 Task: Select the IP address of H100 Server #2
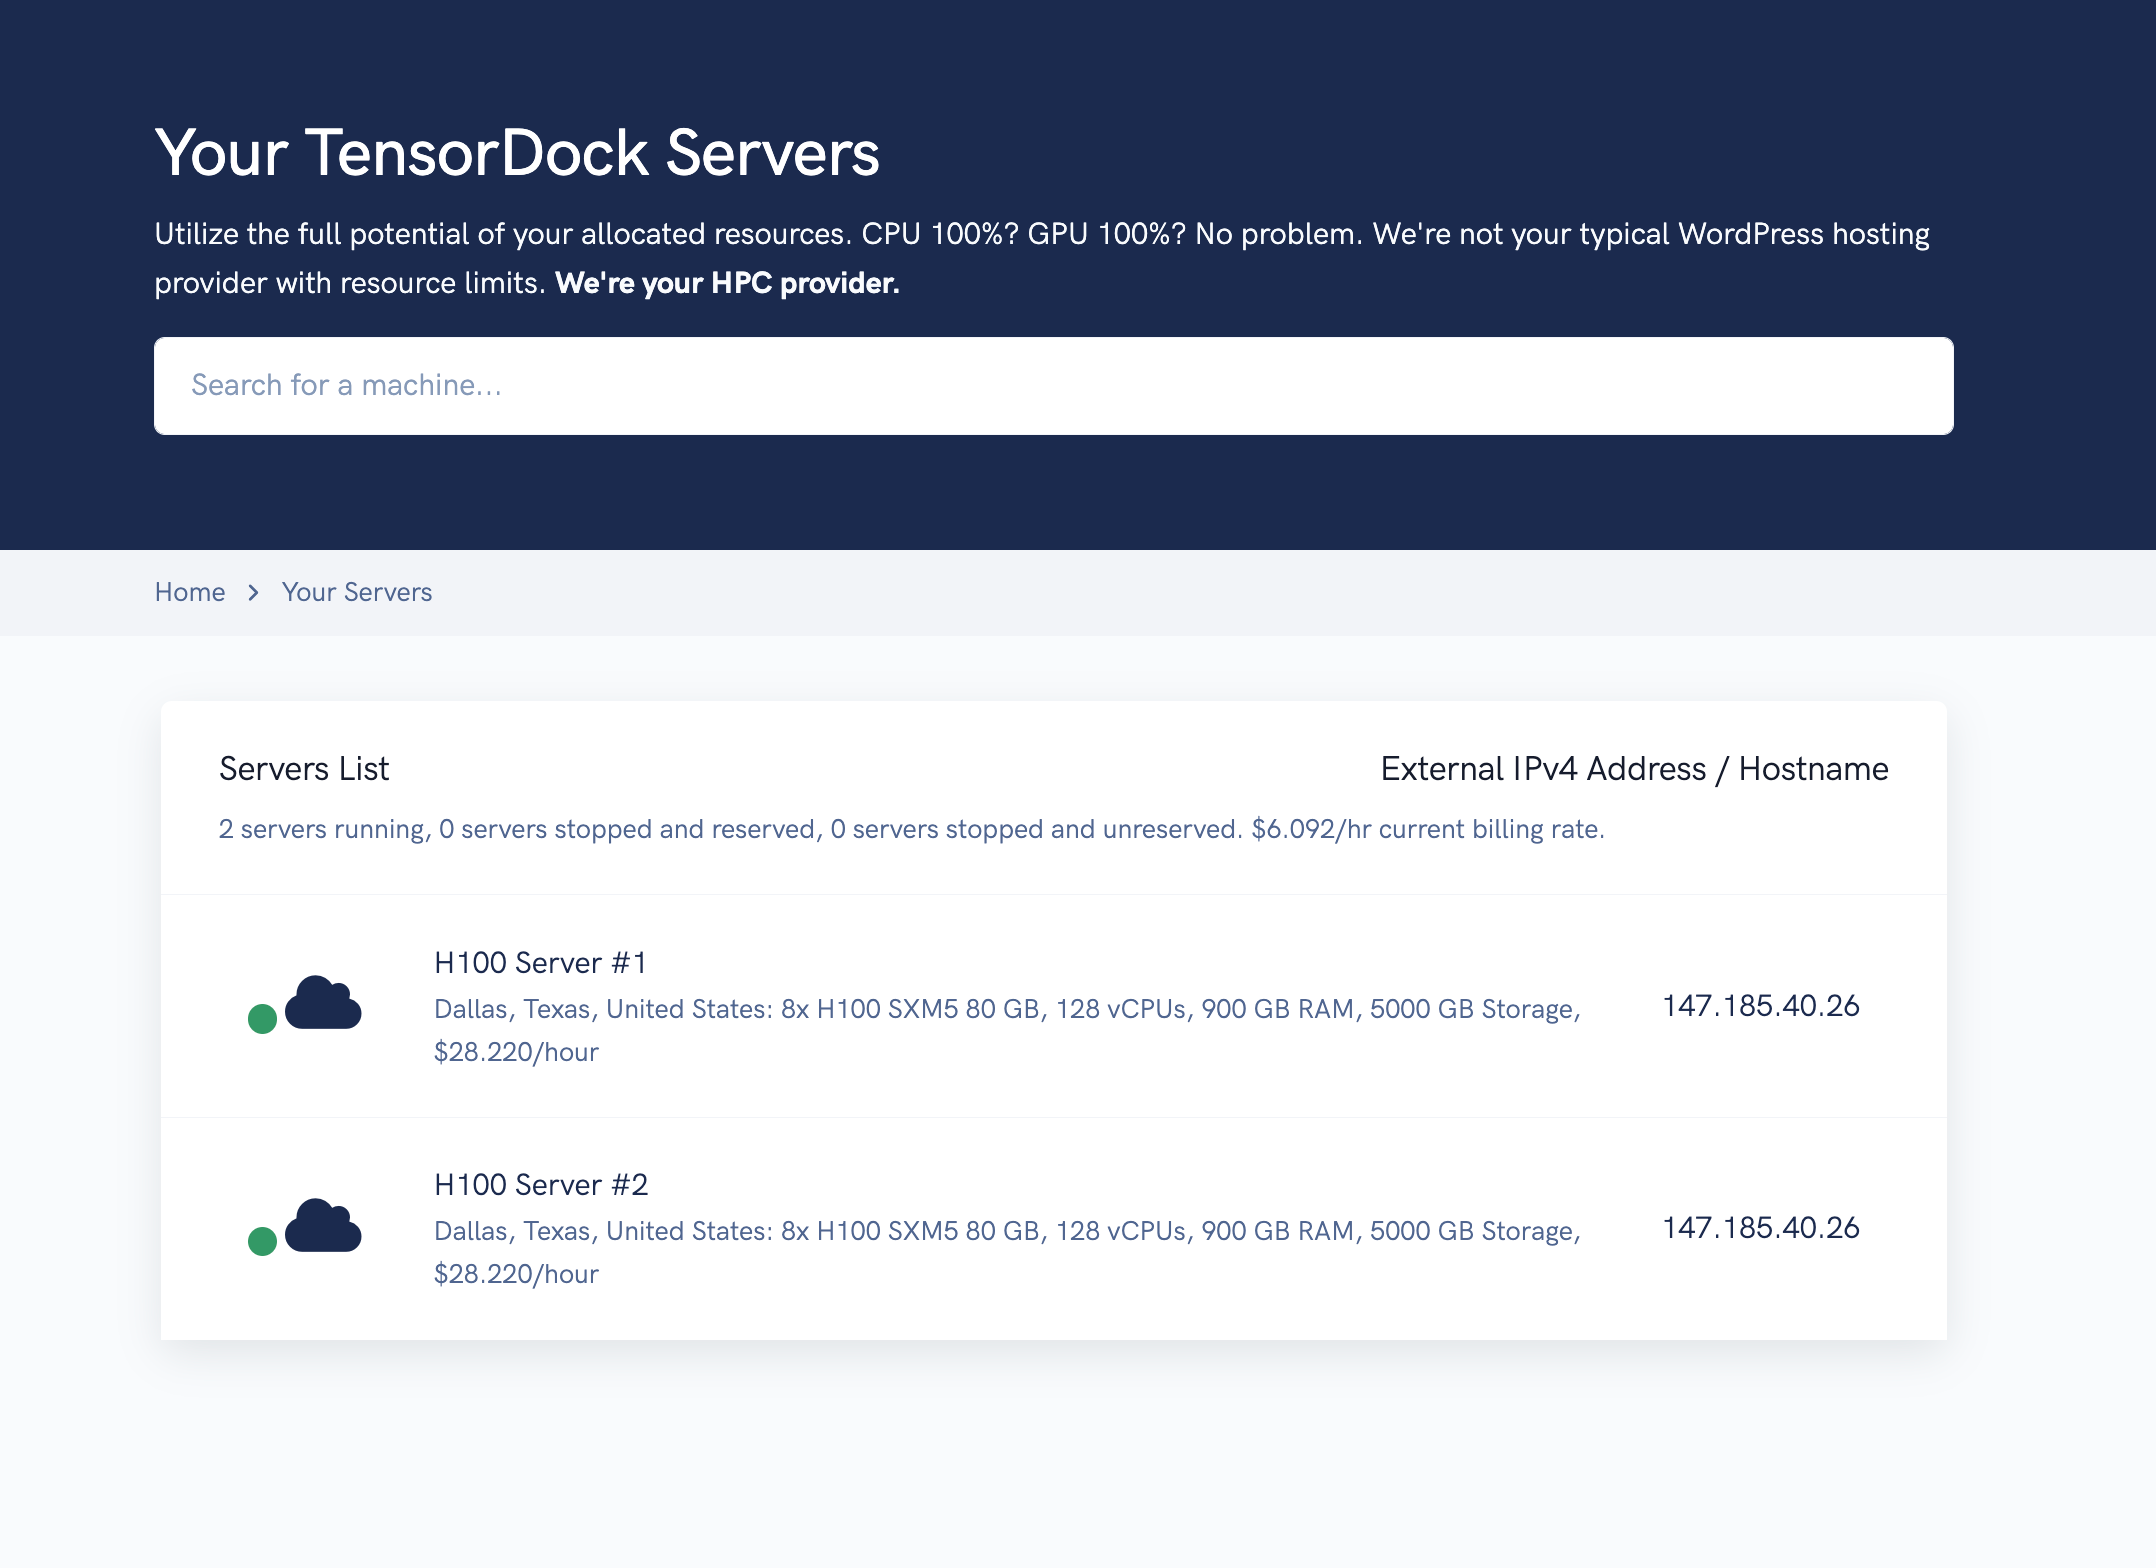click(1761, 1227)
